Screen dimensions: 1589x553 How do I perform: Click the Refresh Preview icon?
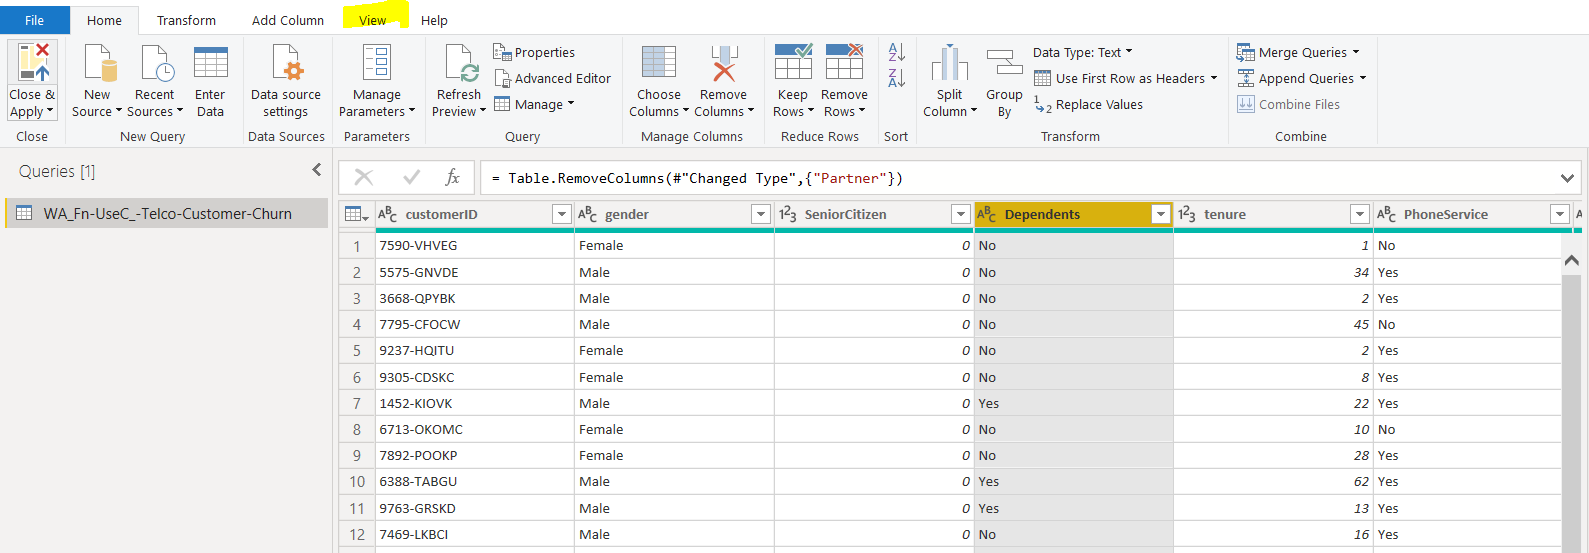pyautogui.click(x=460, y=63)
